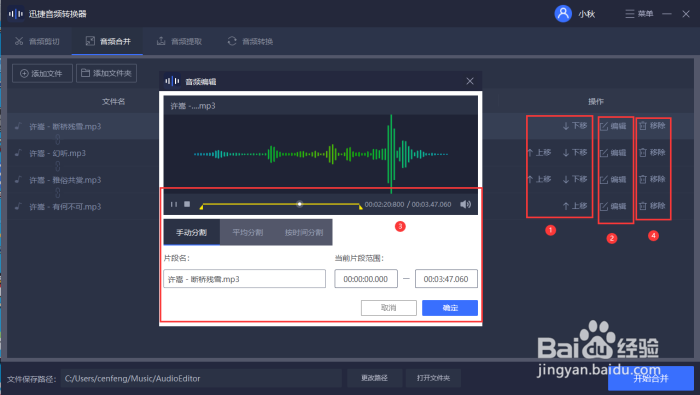Move 幻听.mp3 down with 下移

click(575, 153)
